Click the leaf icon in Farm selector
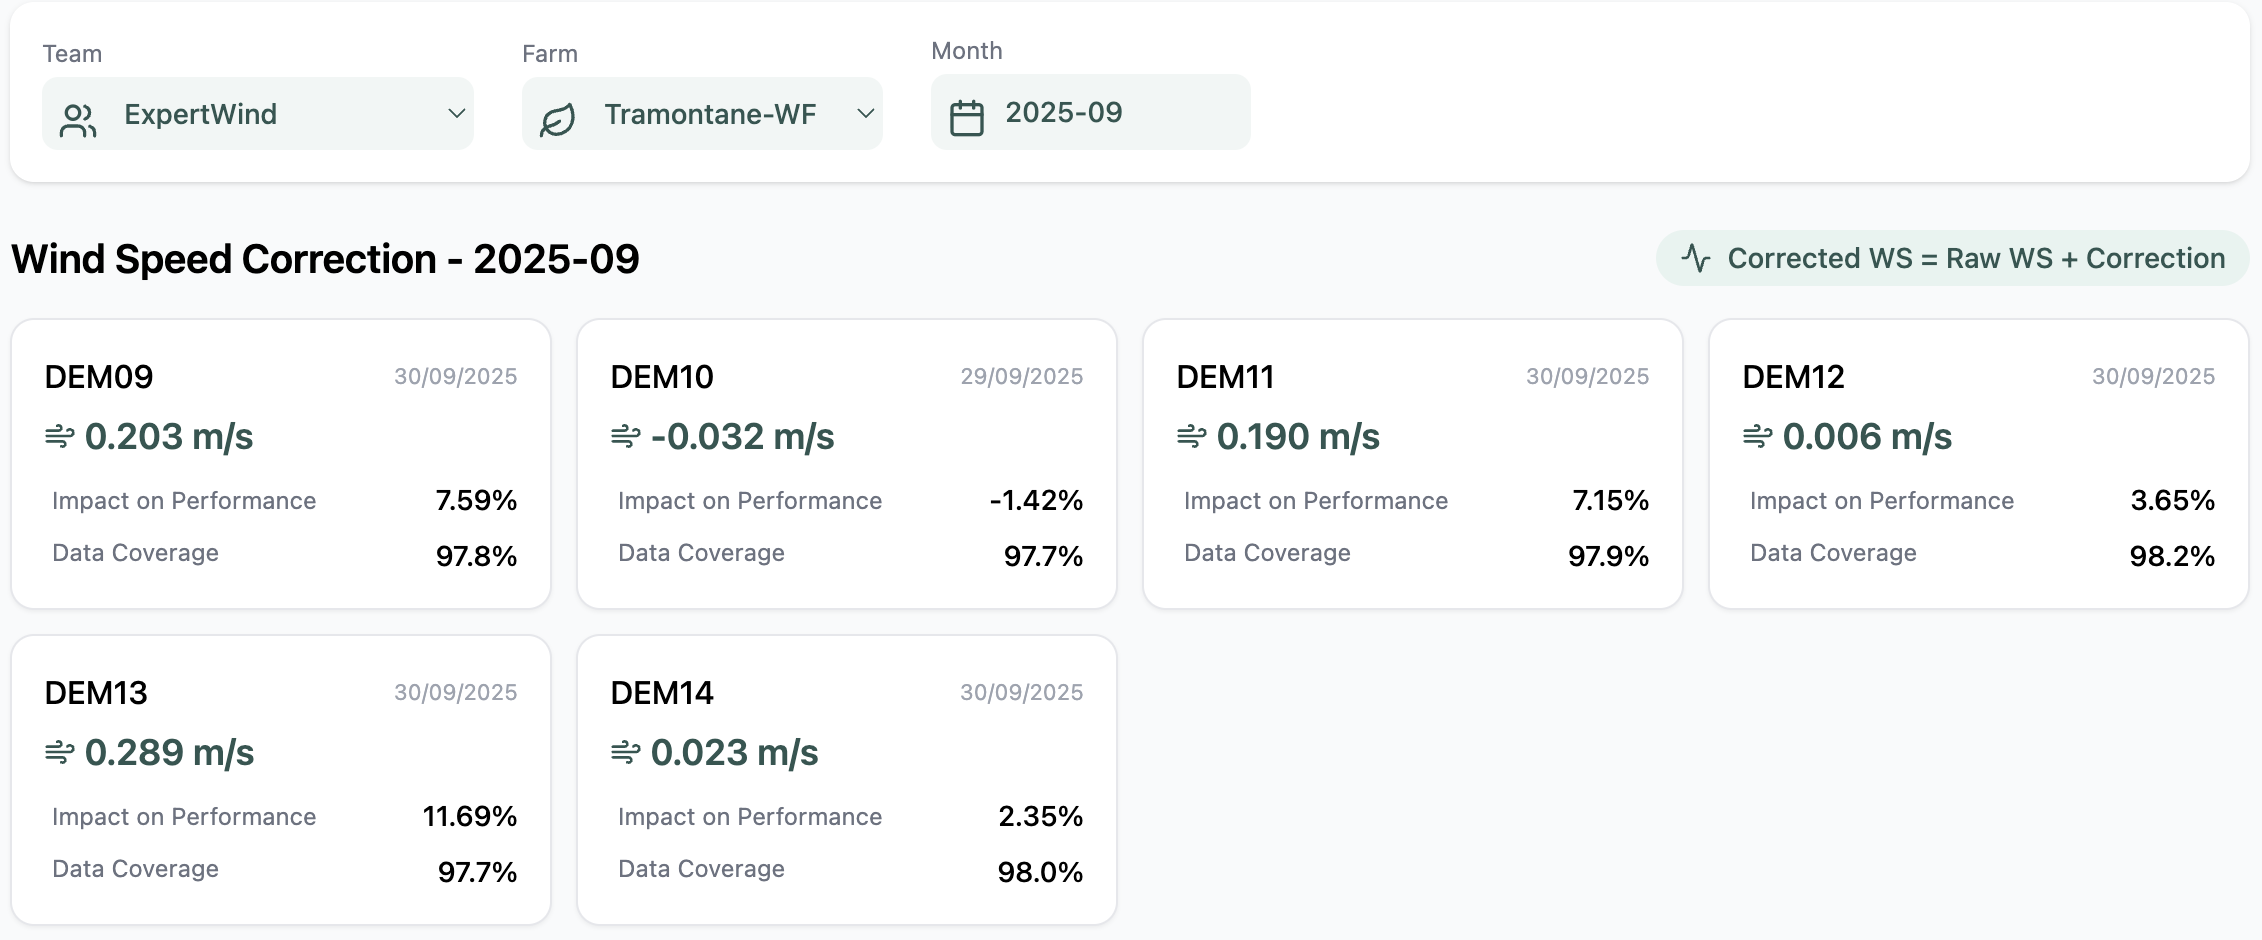This screenshot has height=940, width=2262. 557,119
